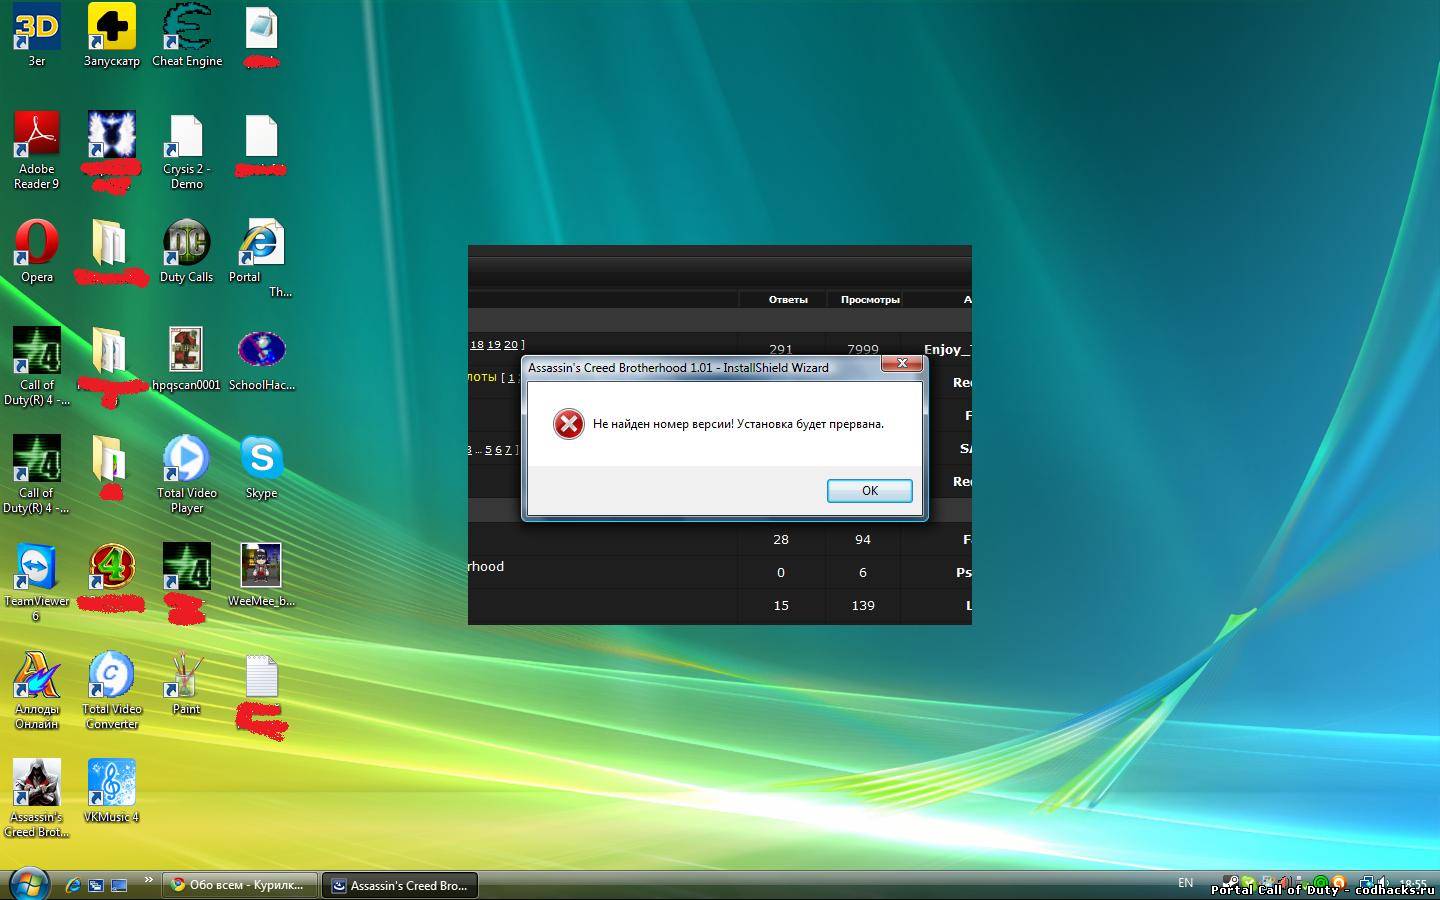
Task: Open Total Video Player shortcut
Action: coord(187,474)
